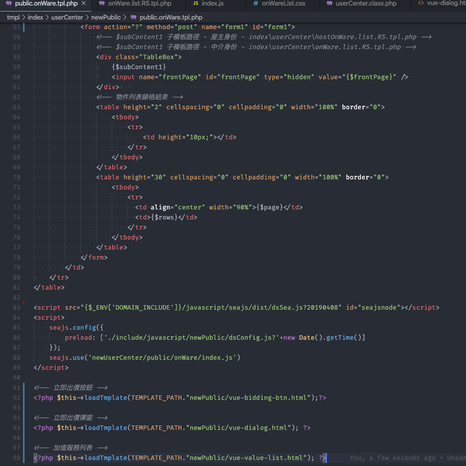Screen dimensions: 466x466
Task: Click closing </table> tag on line 81
Action: click(49, 287)
